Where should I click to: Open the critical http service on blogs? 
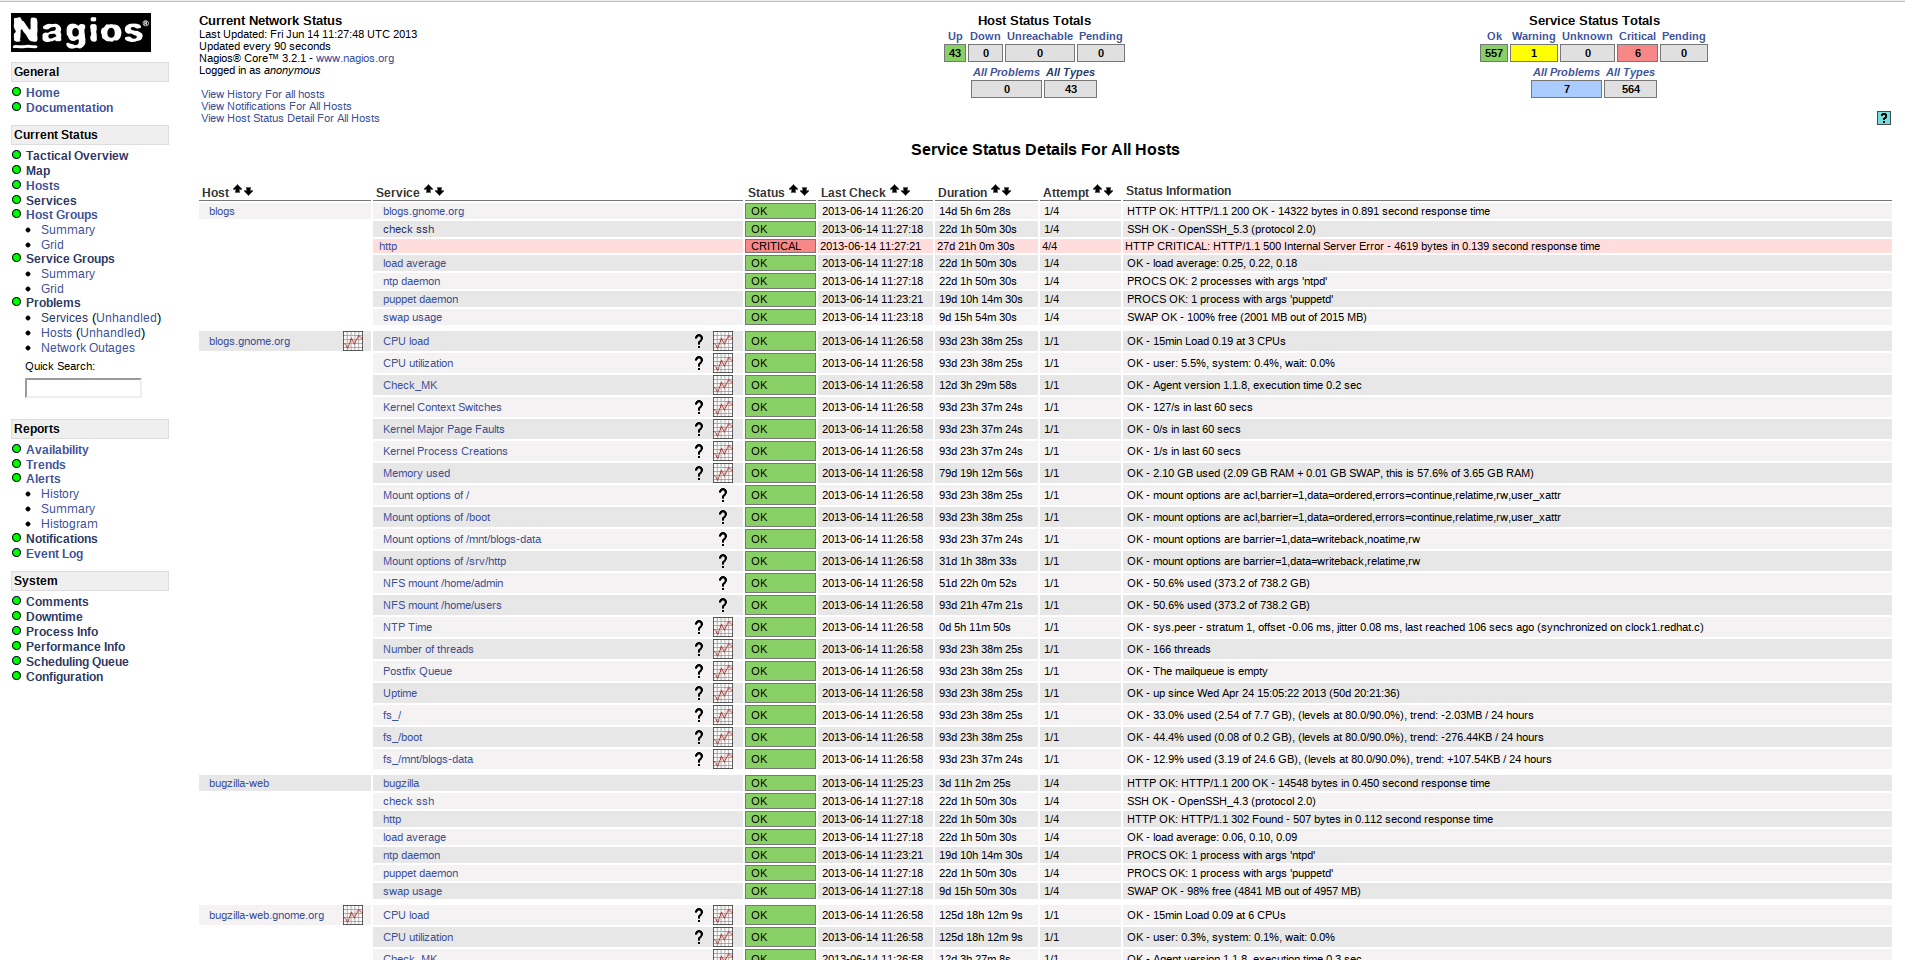(388, 246)
